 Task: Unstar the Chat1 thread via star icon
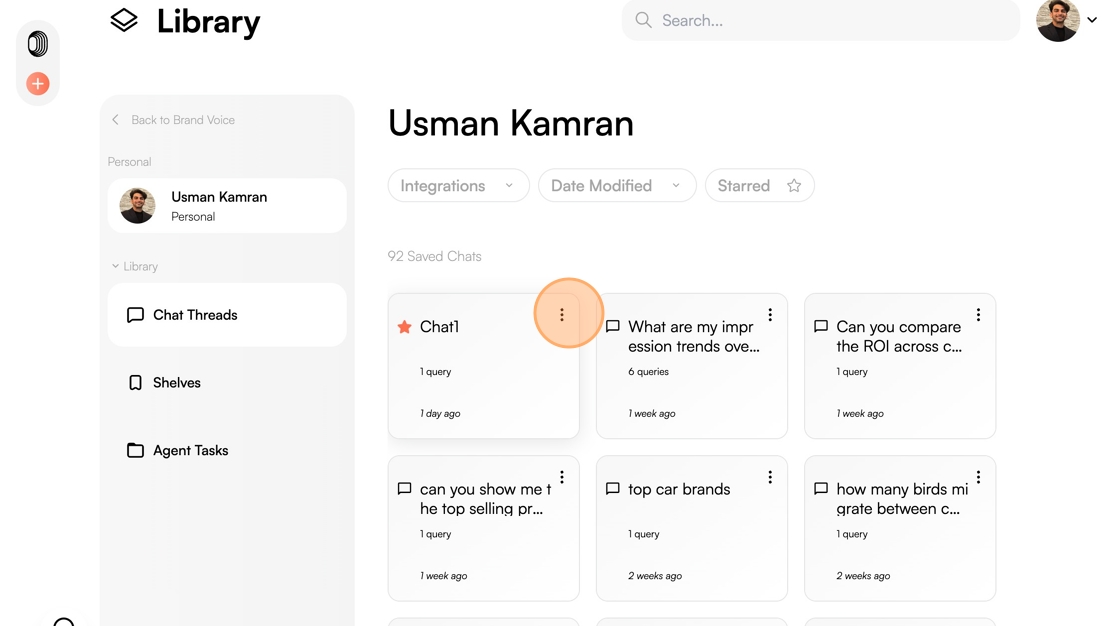(x=404, y=327)
